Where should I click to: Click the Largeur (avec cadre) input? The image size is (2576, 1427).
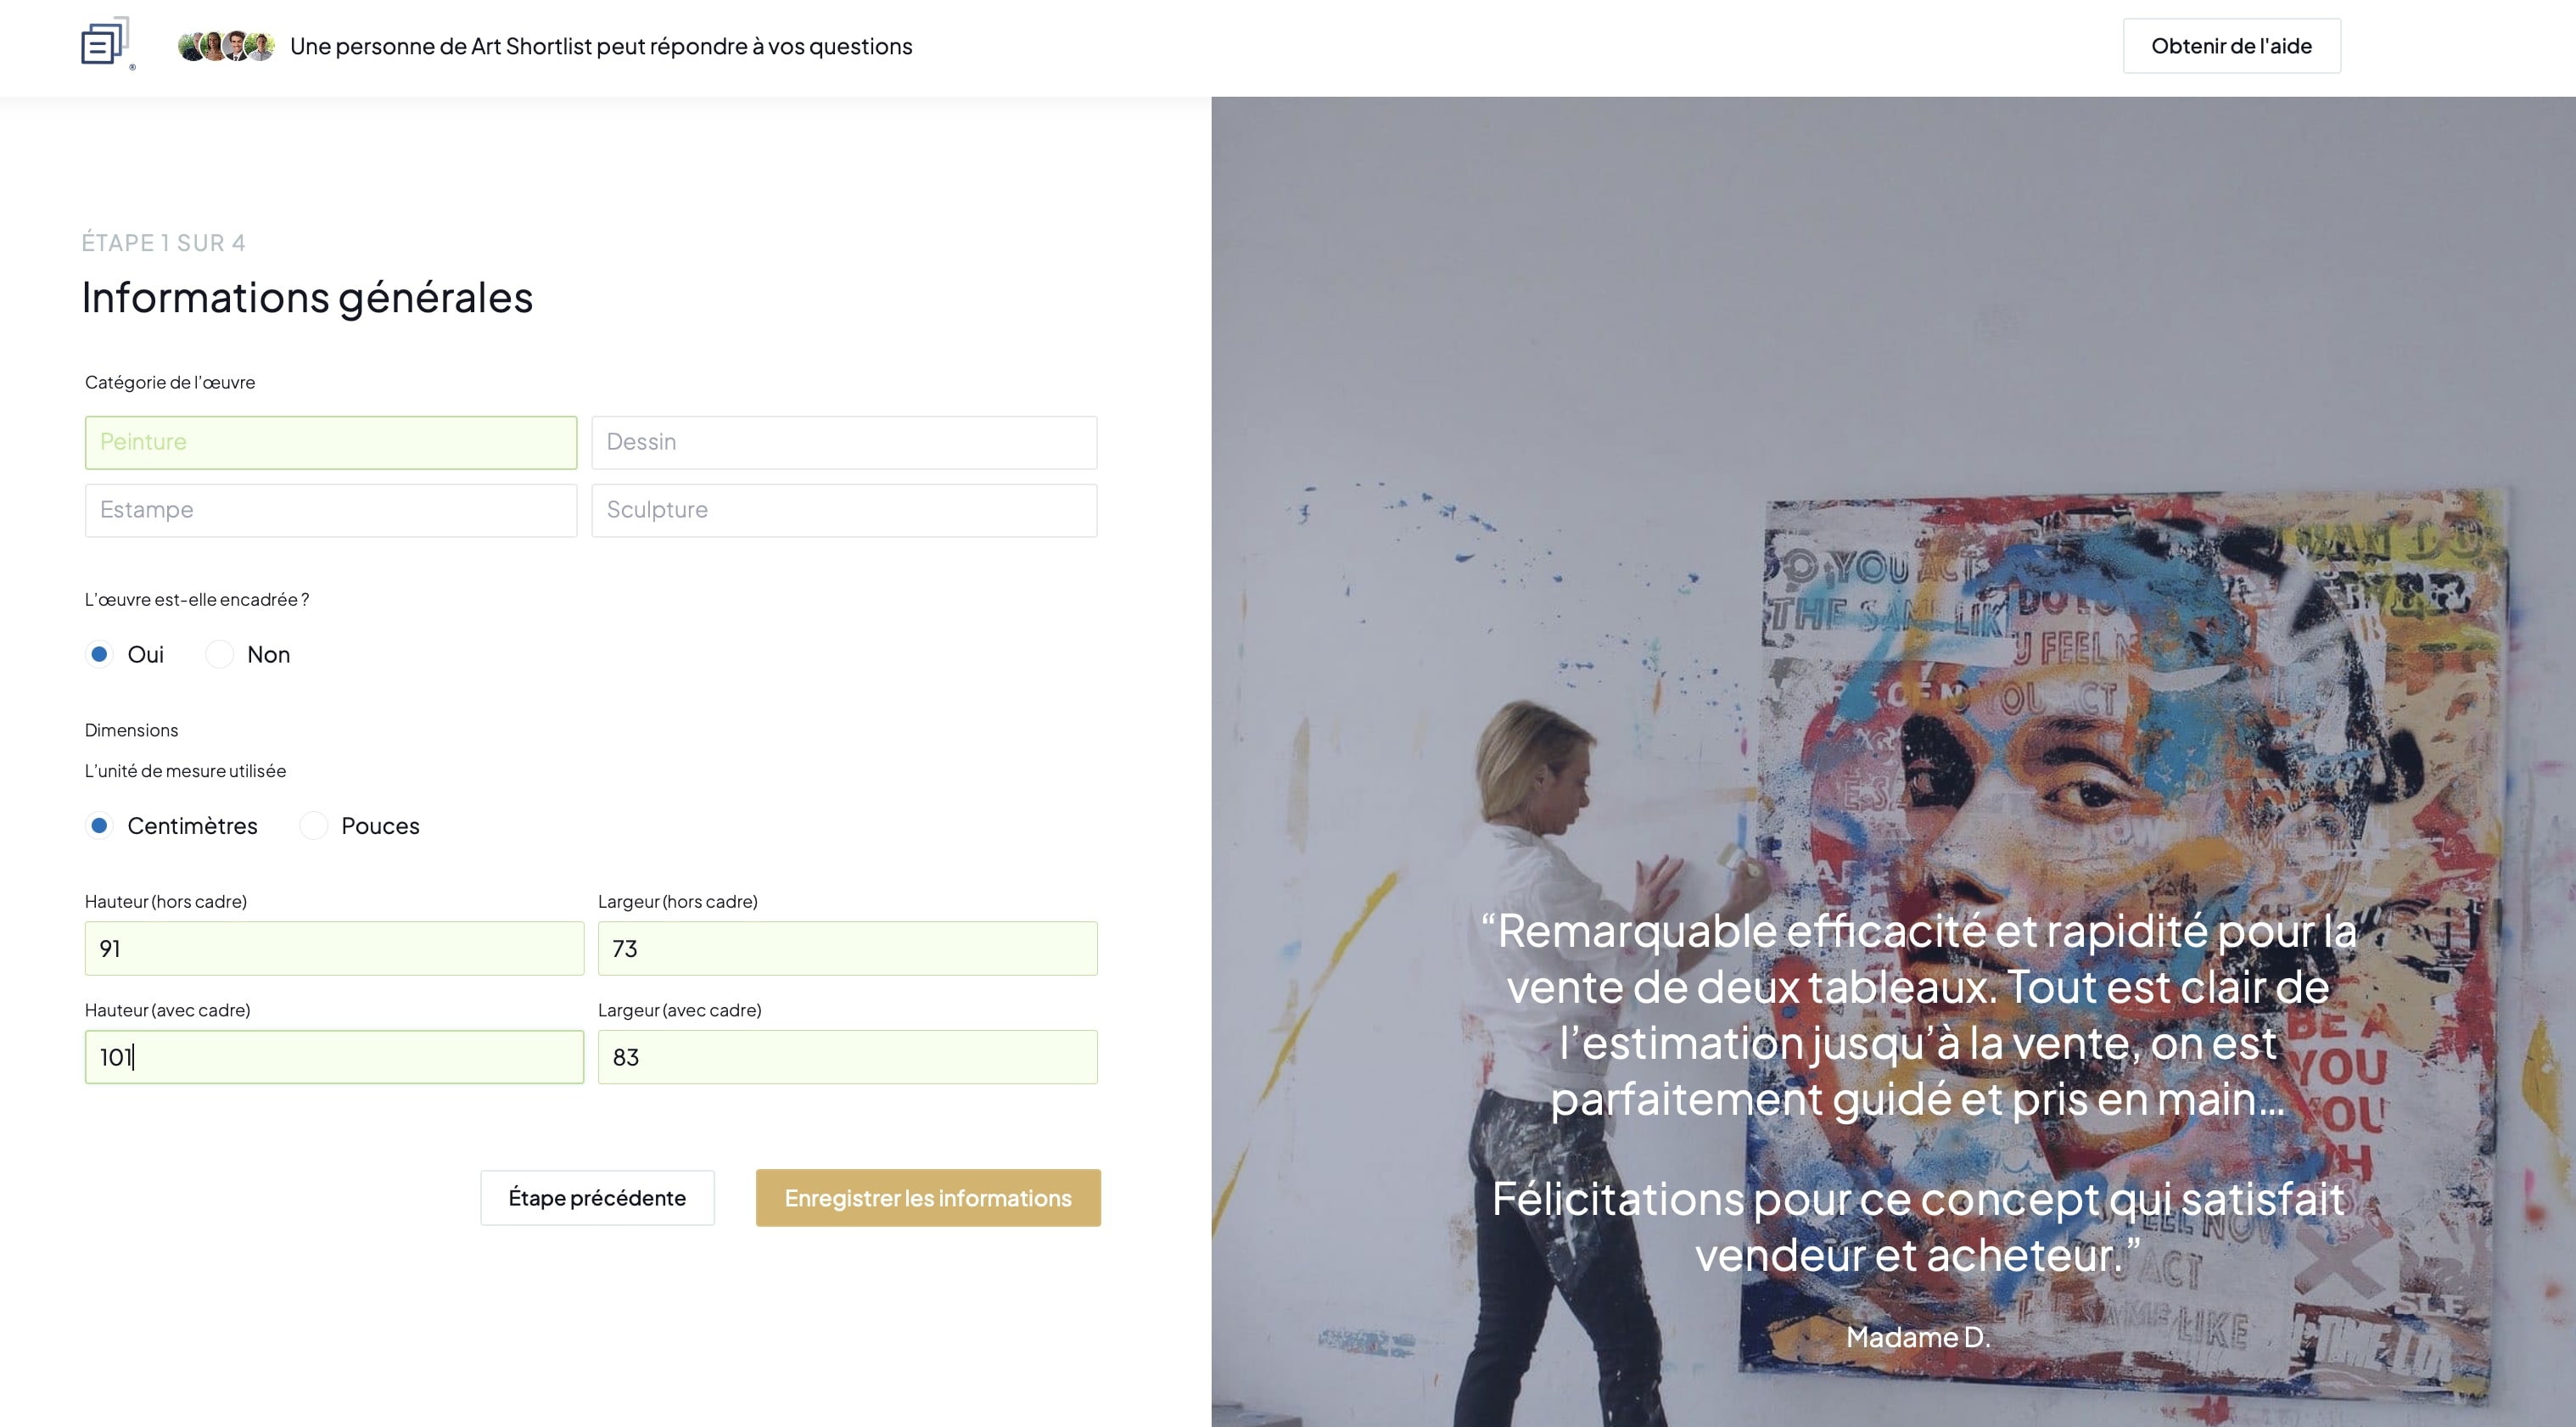(x=847, y=1057)
